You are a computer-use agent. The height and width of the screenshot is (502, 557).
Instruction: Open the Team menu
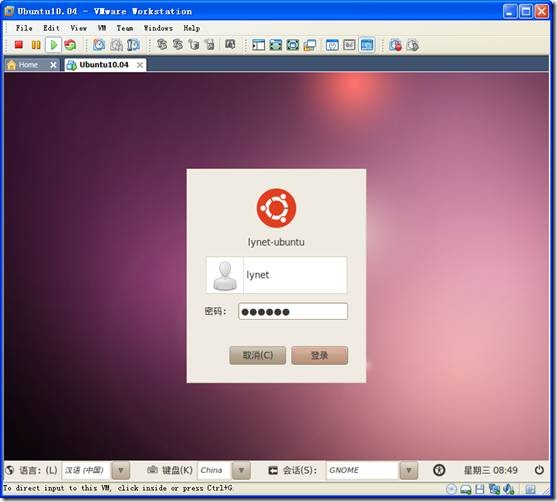coord(125,28)
